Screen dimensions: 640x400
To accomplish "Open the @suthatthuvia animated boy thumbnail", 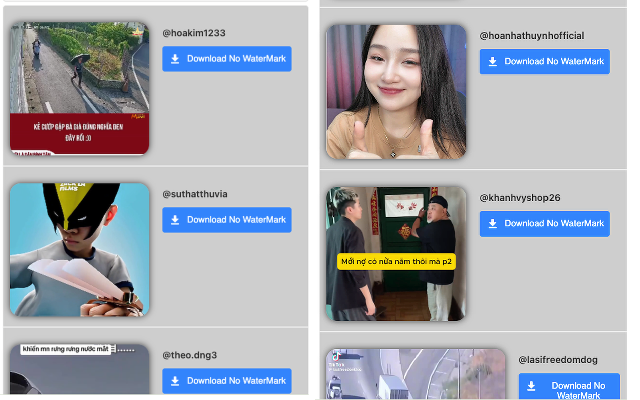I will tap(80, 250).
